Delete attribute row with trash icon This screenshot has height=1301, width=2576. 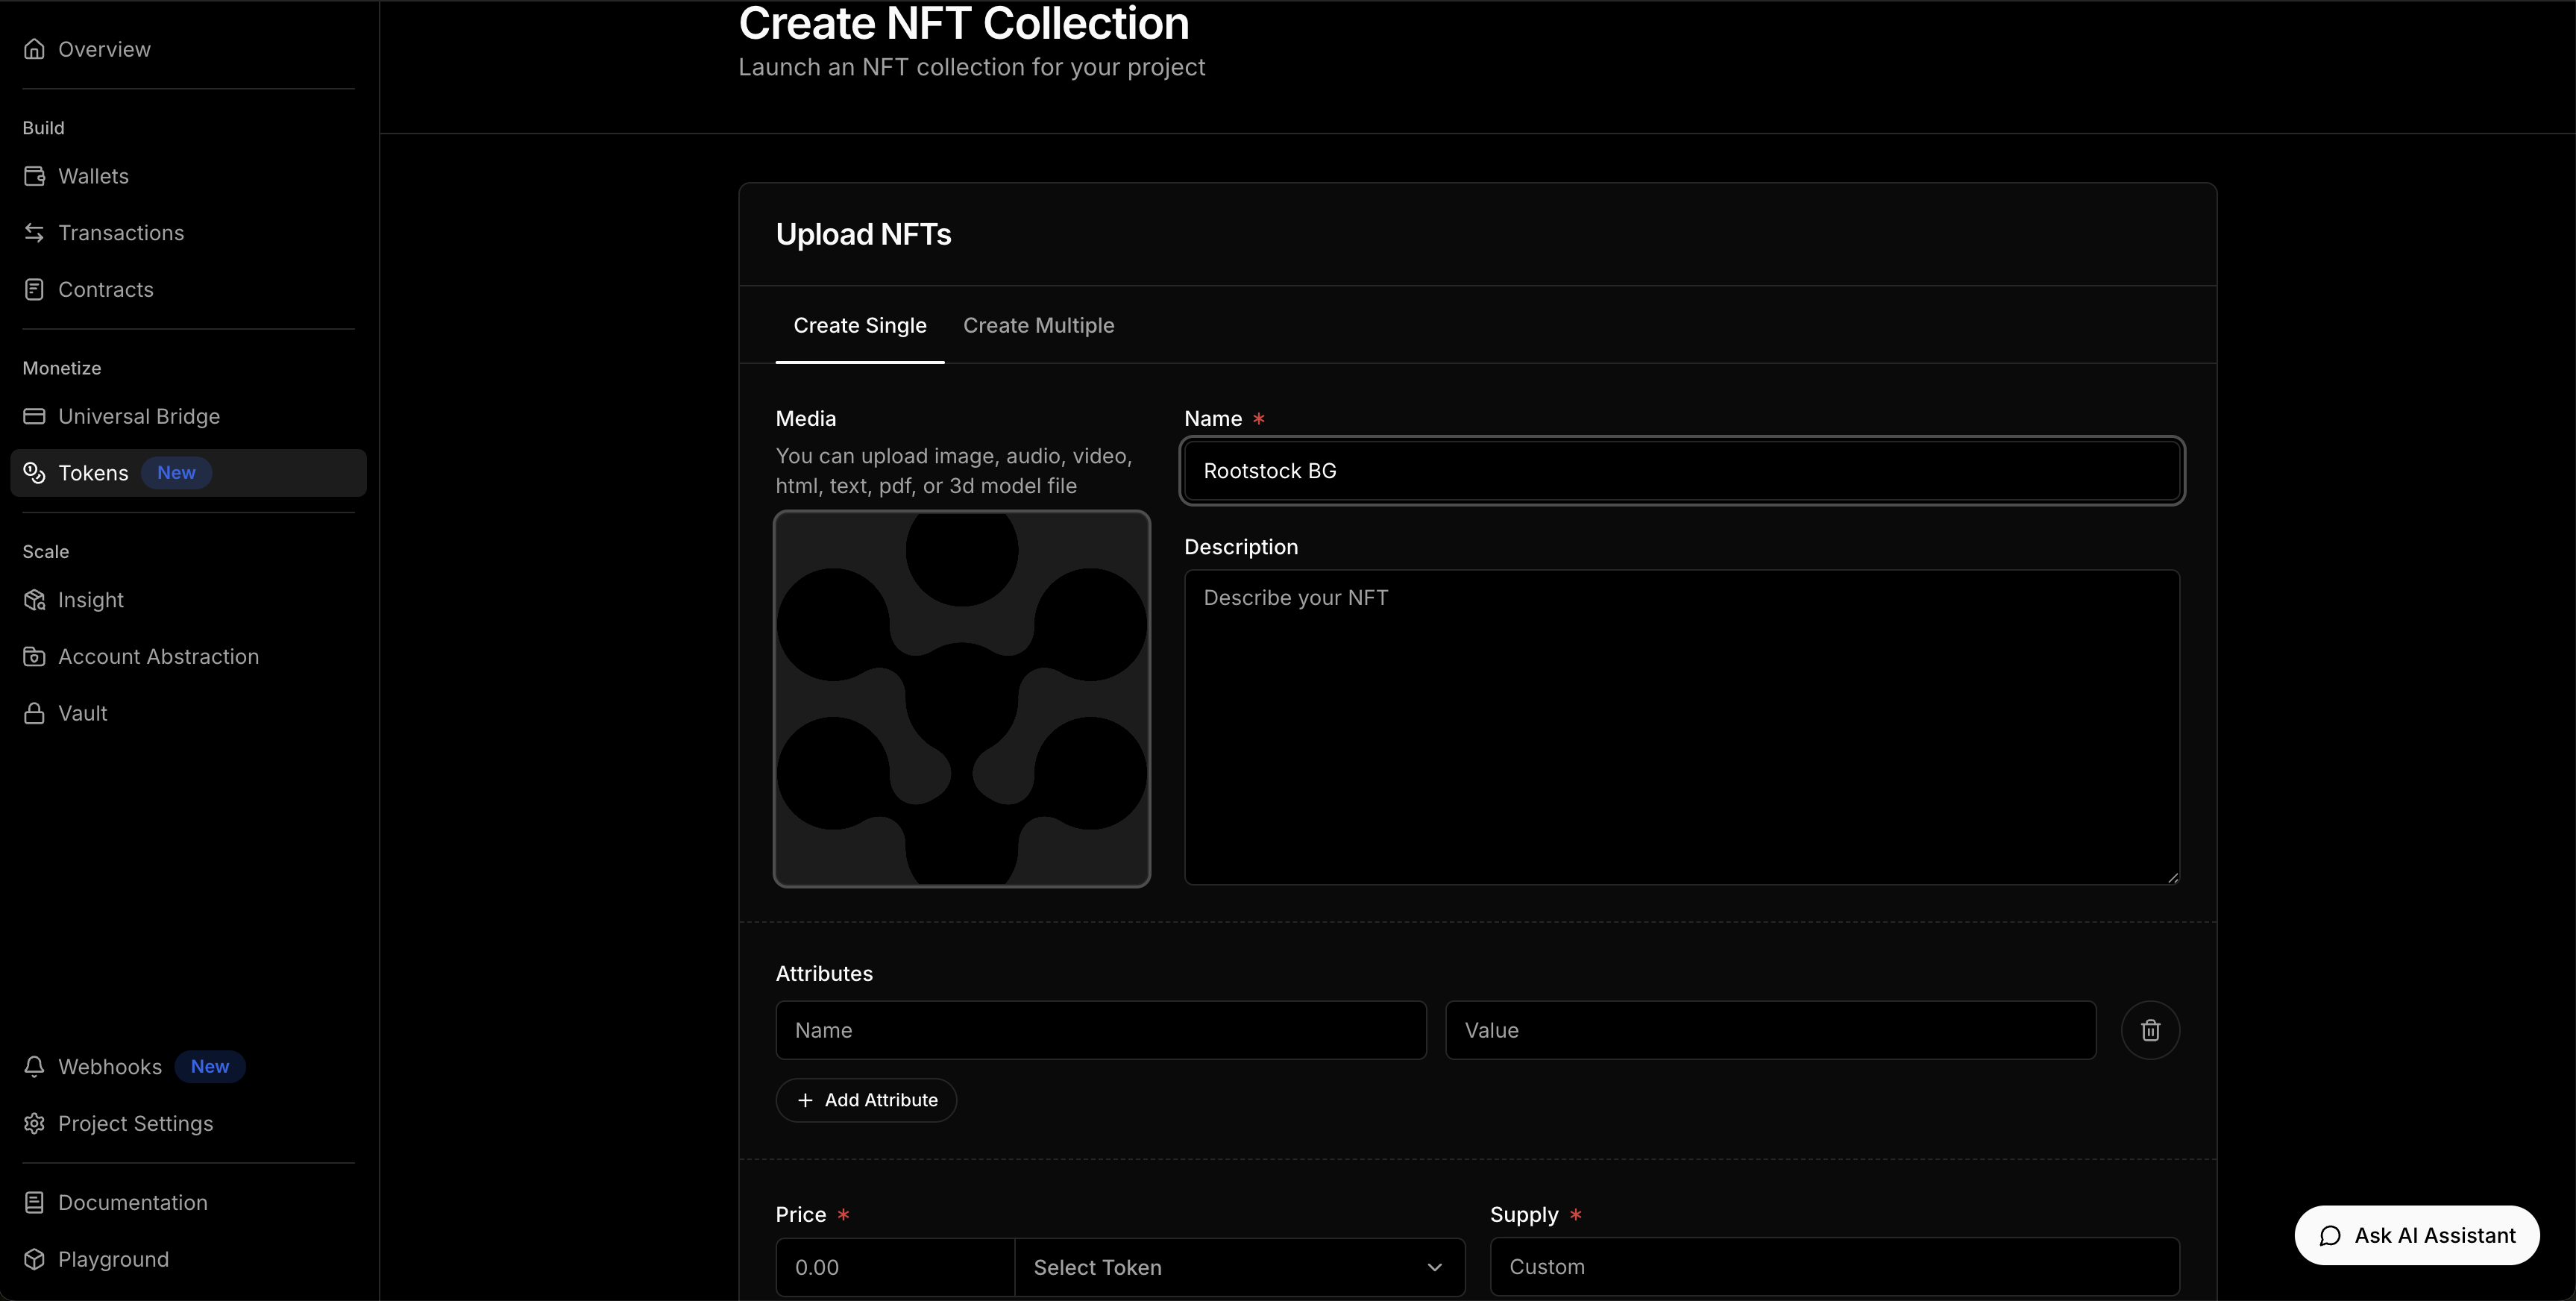(x=2150, y=1030)
